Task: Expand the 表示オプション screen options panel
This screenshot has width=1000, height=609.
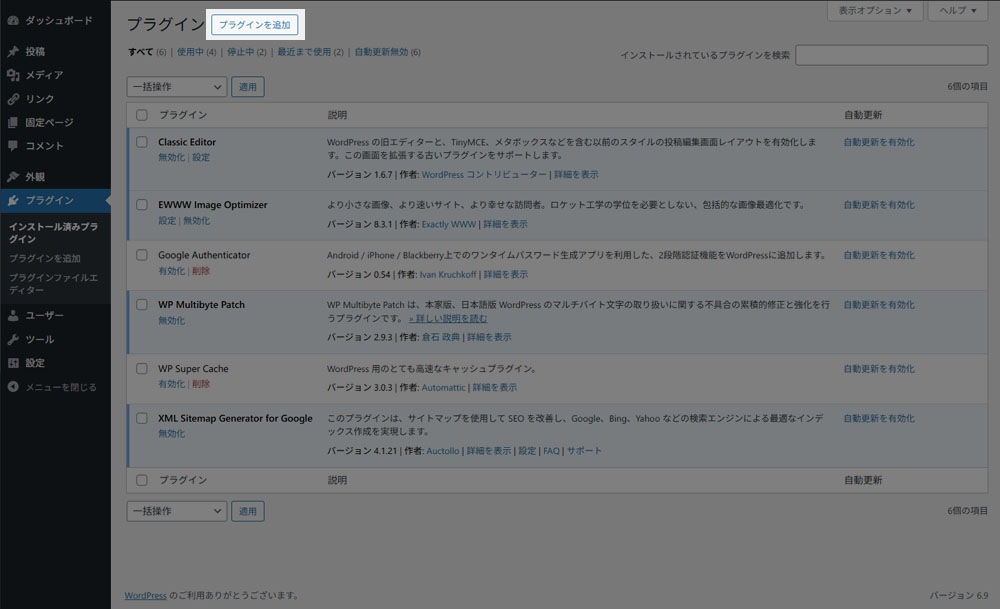Action: (x=874, y=11)
